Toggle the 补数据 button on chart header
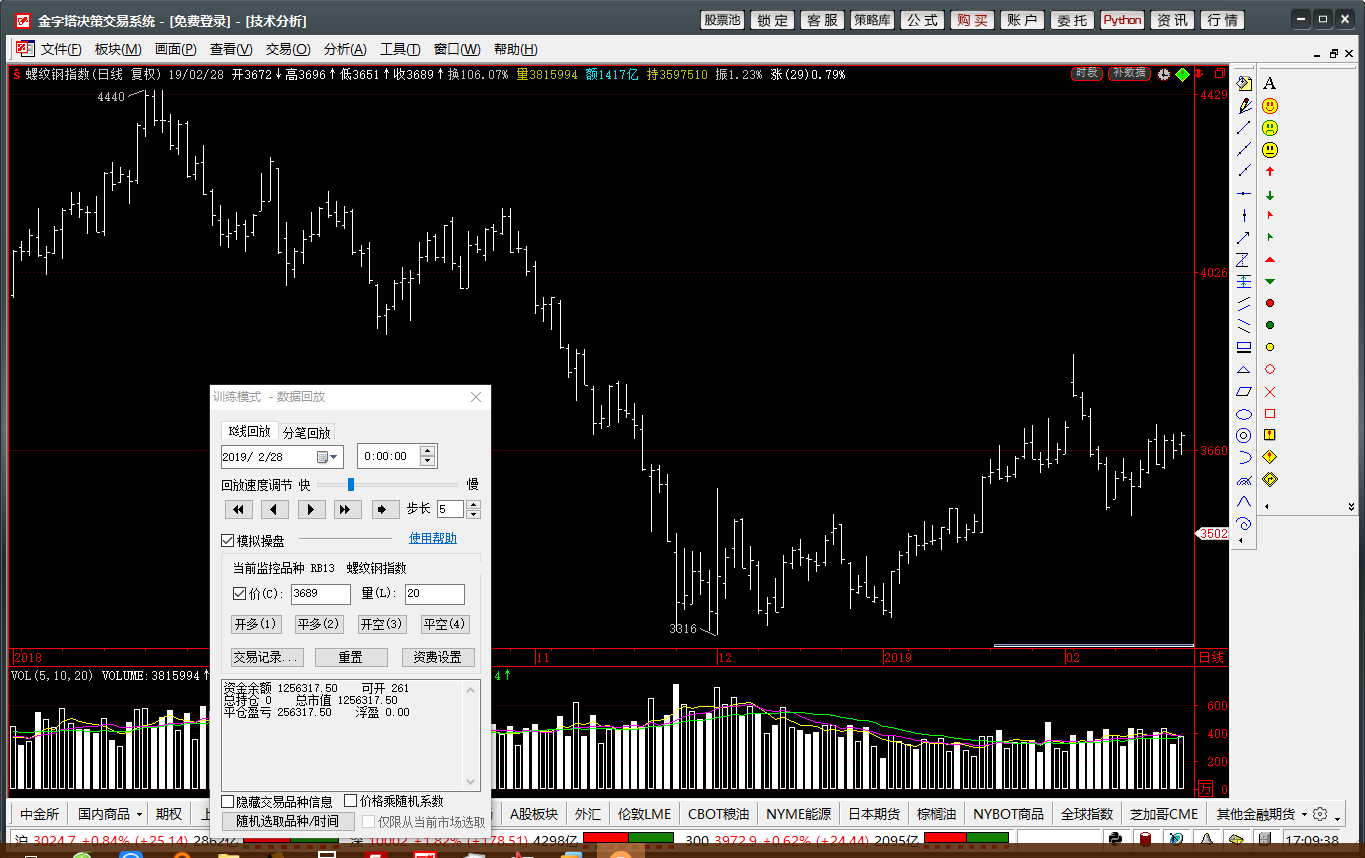The width and height of the screenshot is (1365, 858). 1129,73
